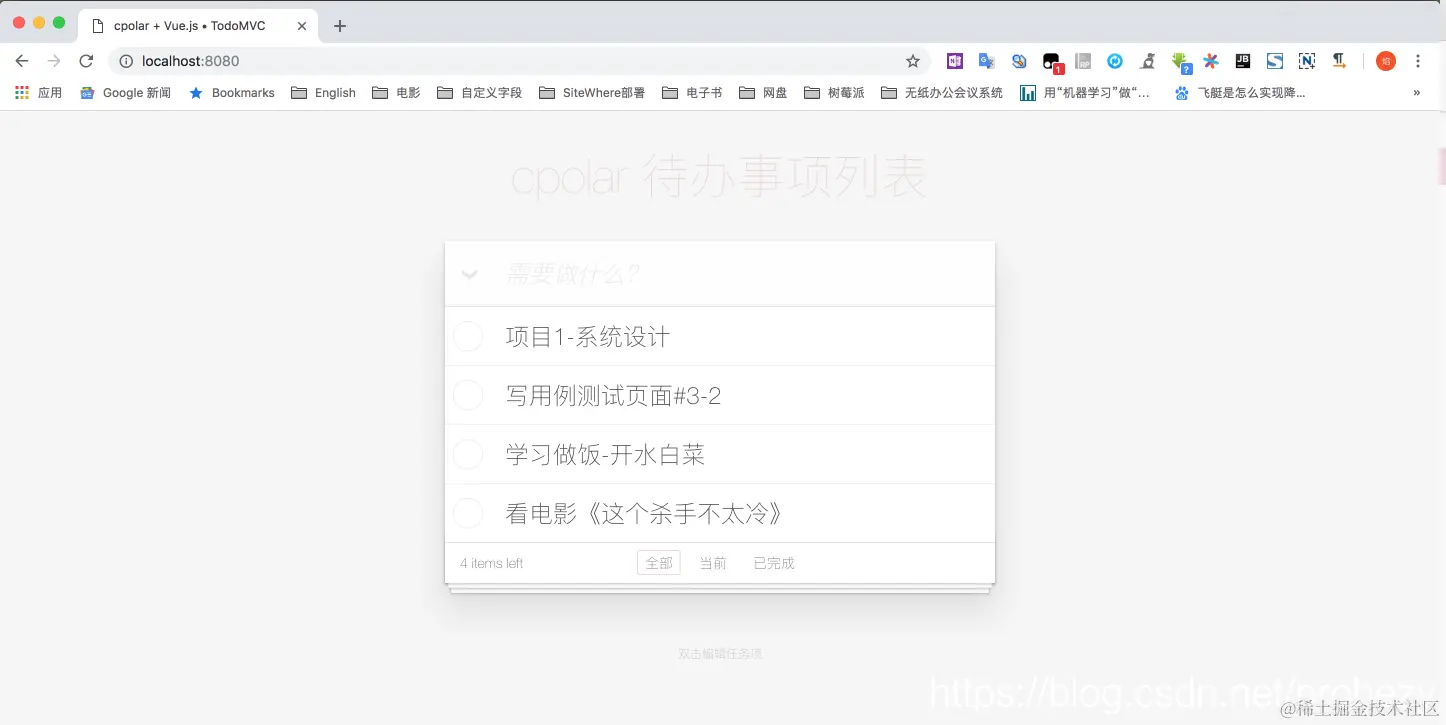
Task: Select the 全部 filter
Action: point(658,563)
